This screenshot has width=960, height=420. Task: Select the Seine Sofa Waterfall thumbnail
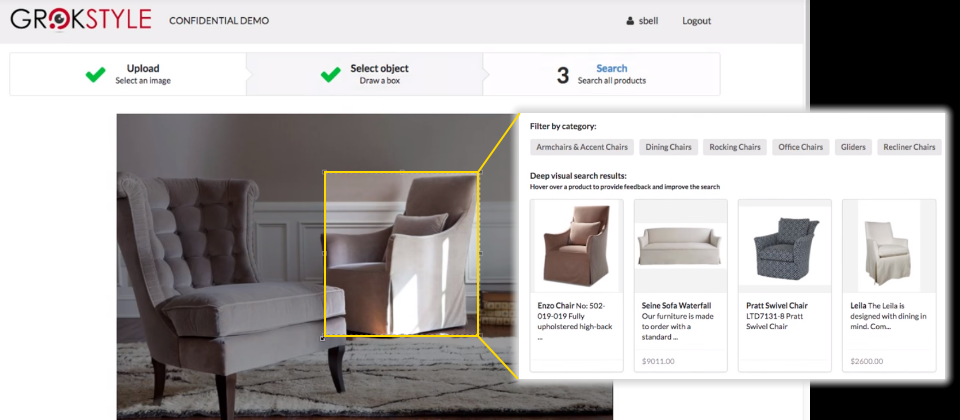pos(680,246)
